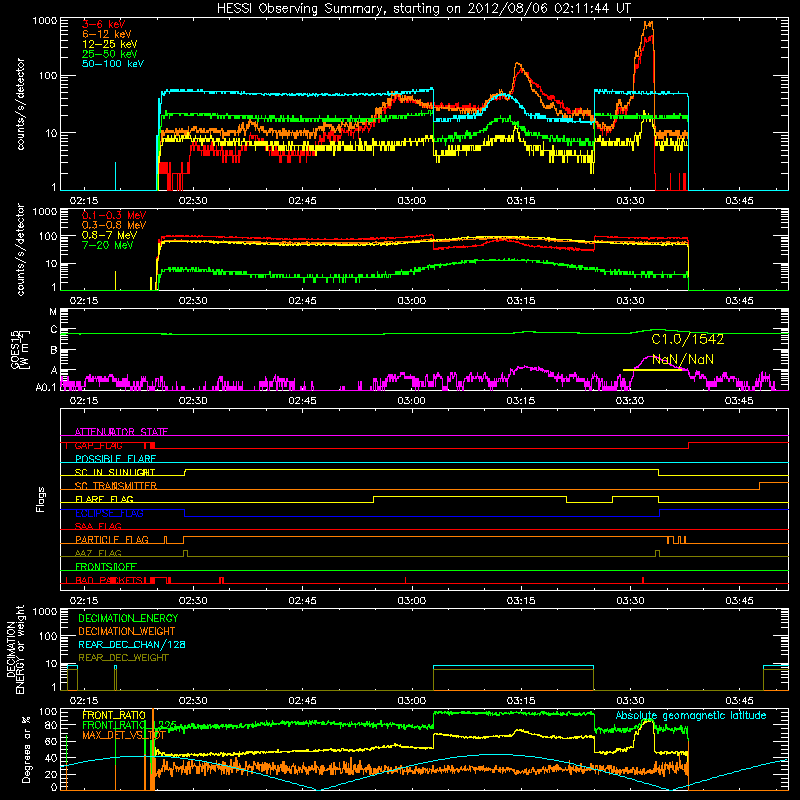The image size is (800, 800).
Task: Select the yellow FRONT_RATIO legend entry
Action: click(114, 716)
